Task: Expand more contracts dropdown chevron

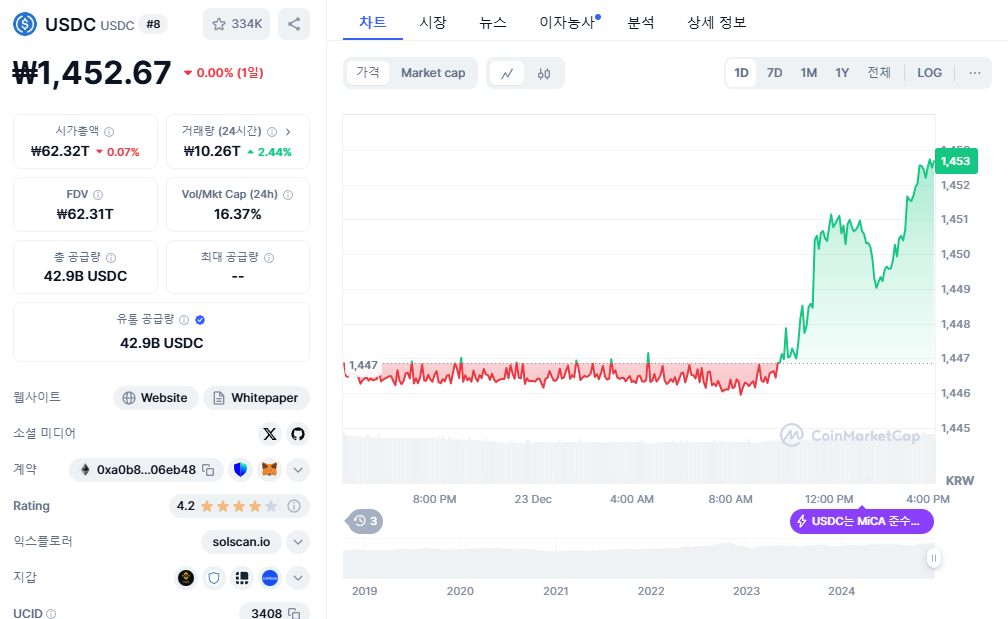Action: click(x=298, y=470)
